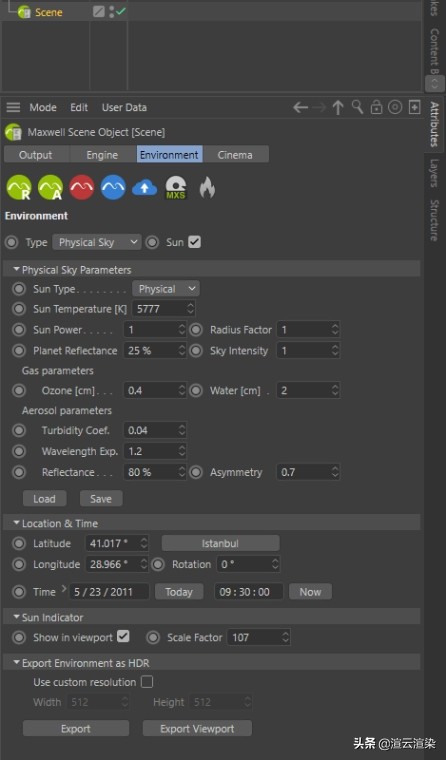The image size is (446, 760).
Task: Select the Environment tab
Action: tap(169, 155)
